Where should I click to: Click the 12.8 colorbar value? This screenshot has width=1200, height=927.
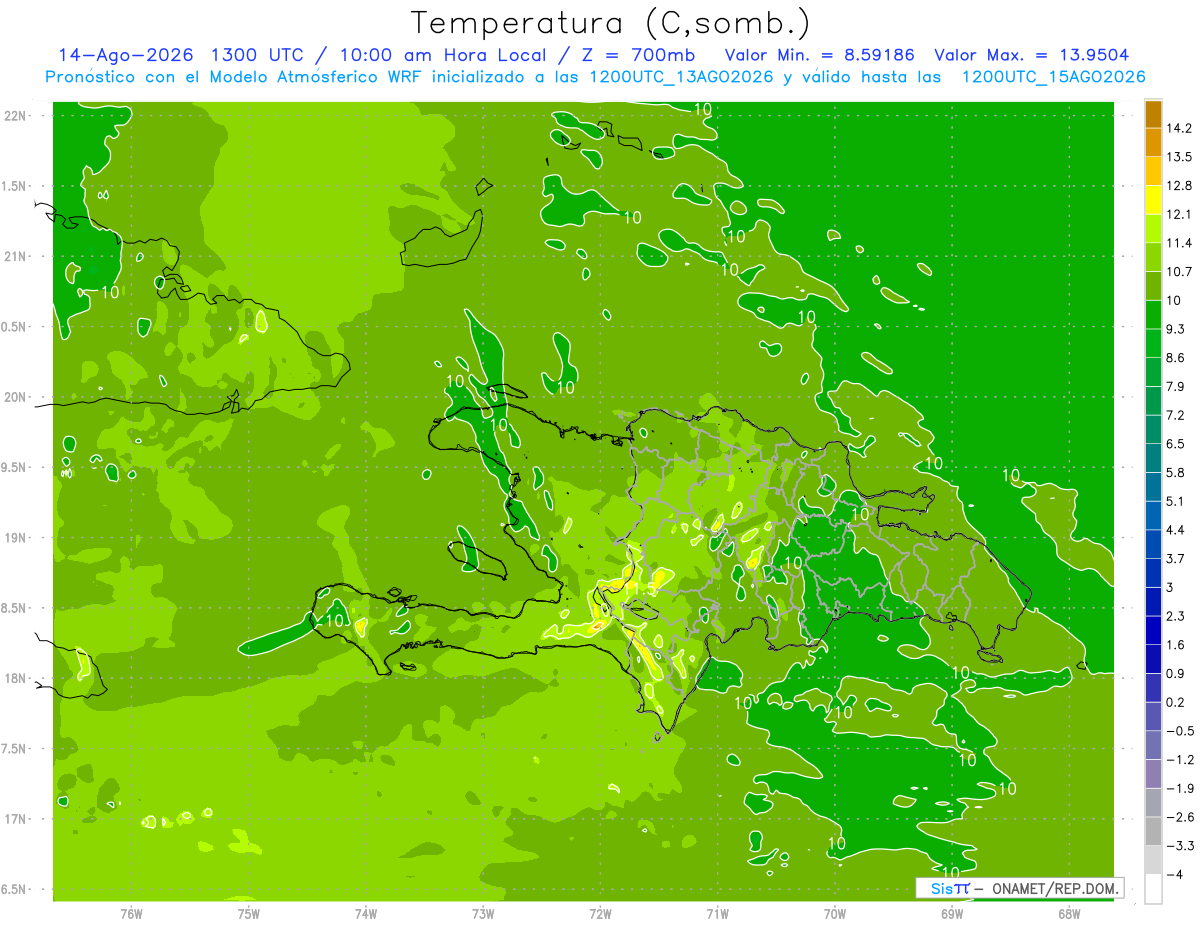[1179, 185]
